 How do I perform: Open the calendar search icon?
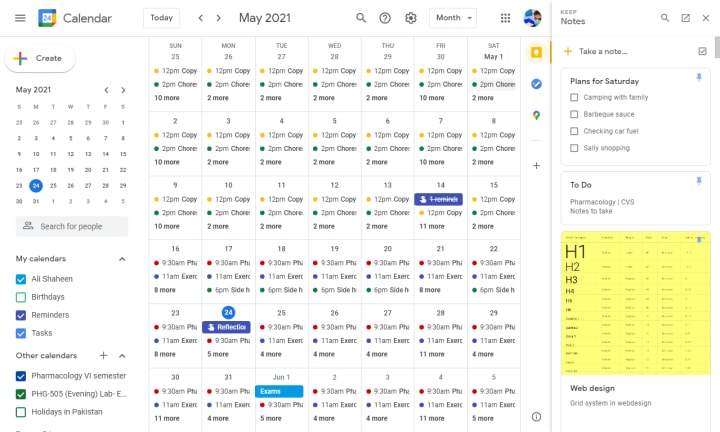(361, 18)
